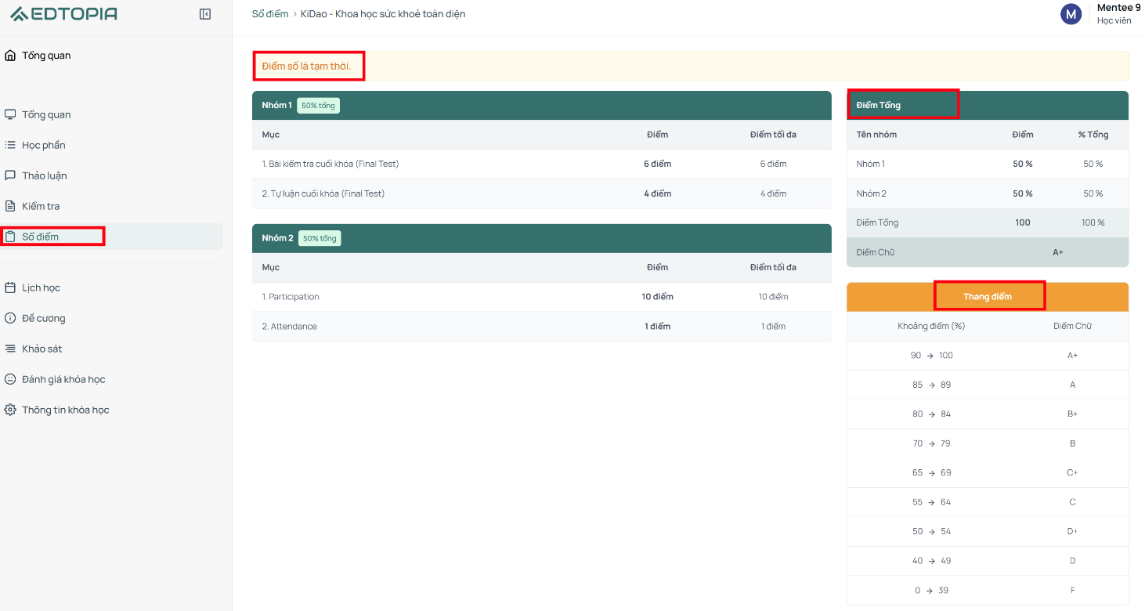Open the Sổ điểm menu item
Screen dimensions: 1145x611
point(112,237)
